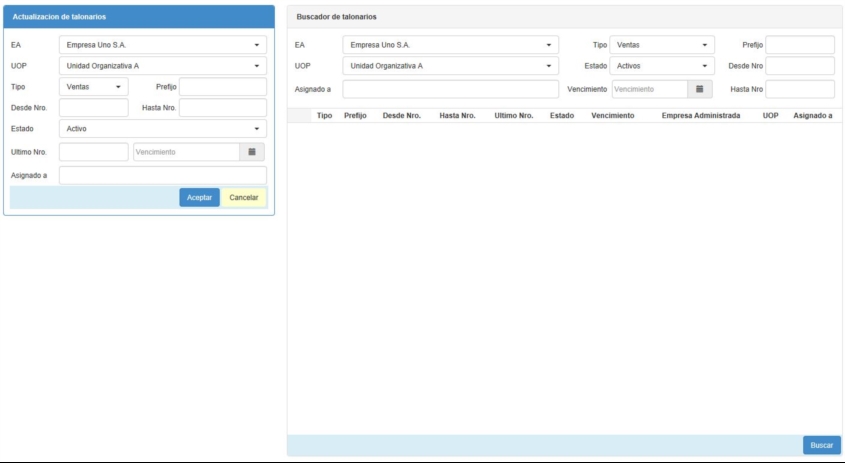Click the Hasta Nro. input in Actualizacion panel
The height and width of the screenshot is (463, 845).
pyautogui.click(x=222, y=108)
